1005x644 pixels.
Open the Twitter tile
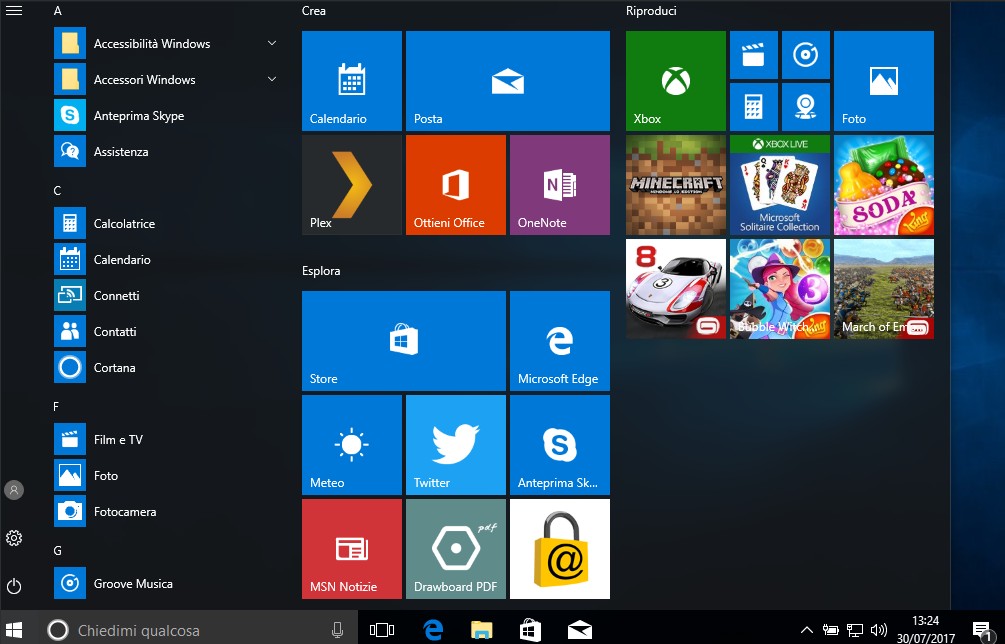pos(456,445)
